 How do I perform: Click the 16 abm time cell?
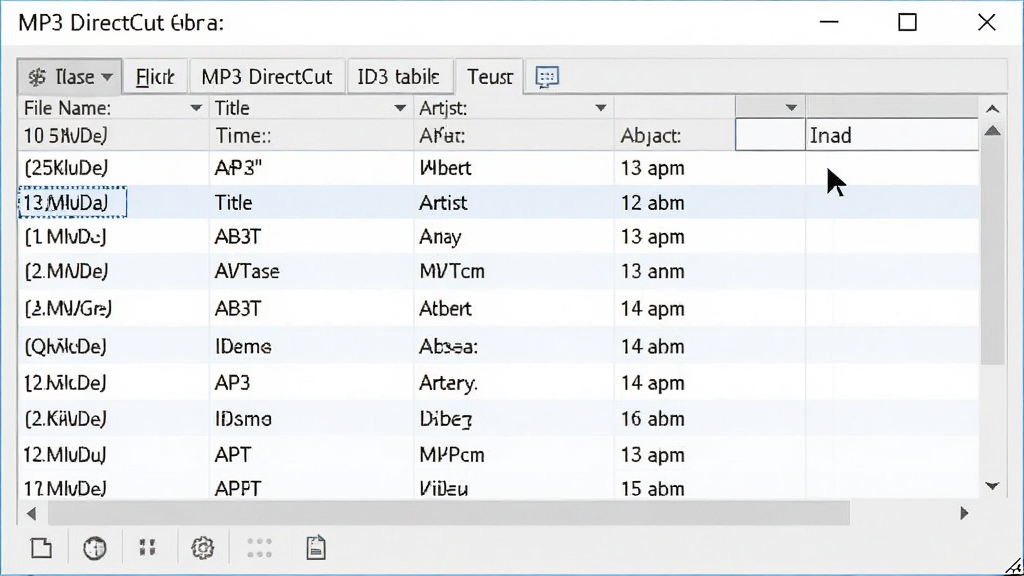[709, 418]
